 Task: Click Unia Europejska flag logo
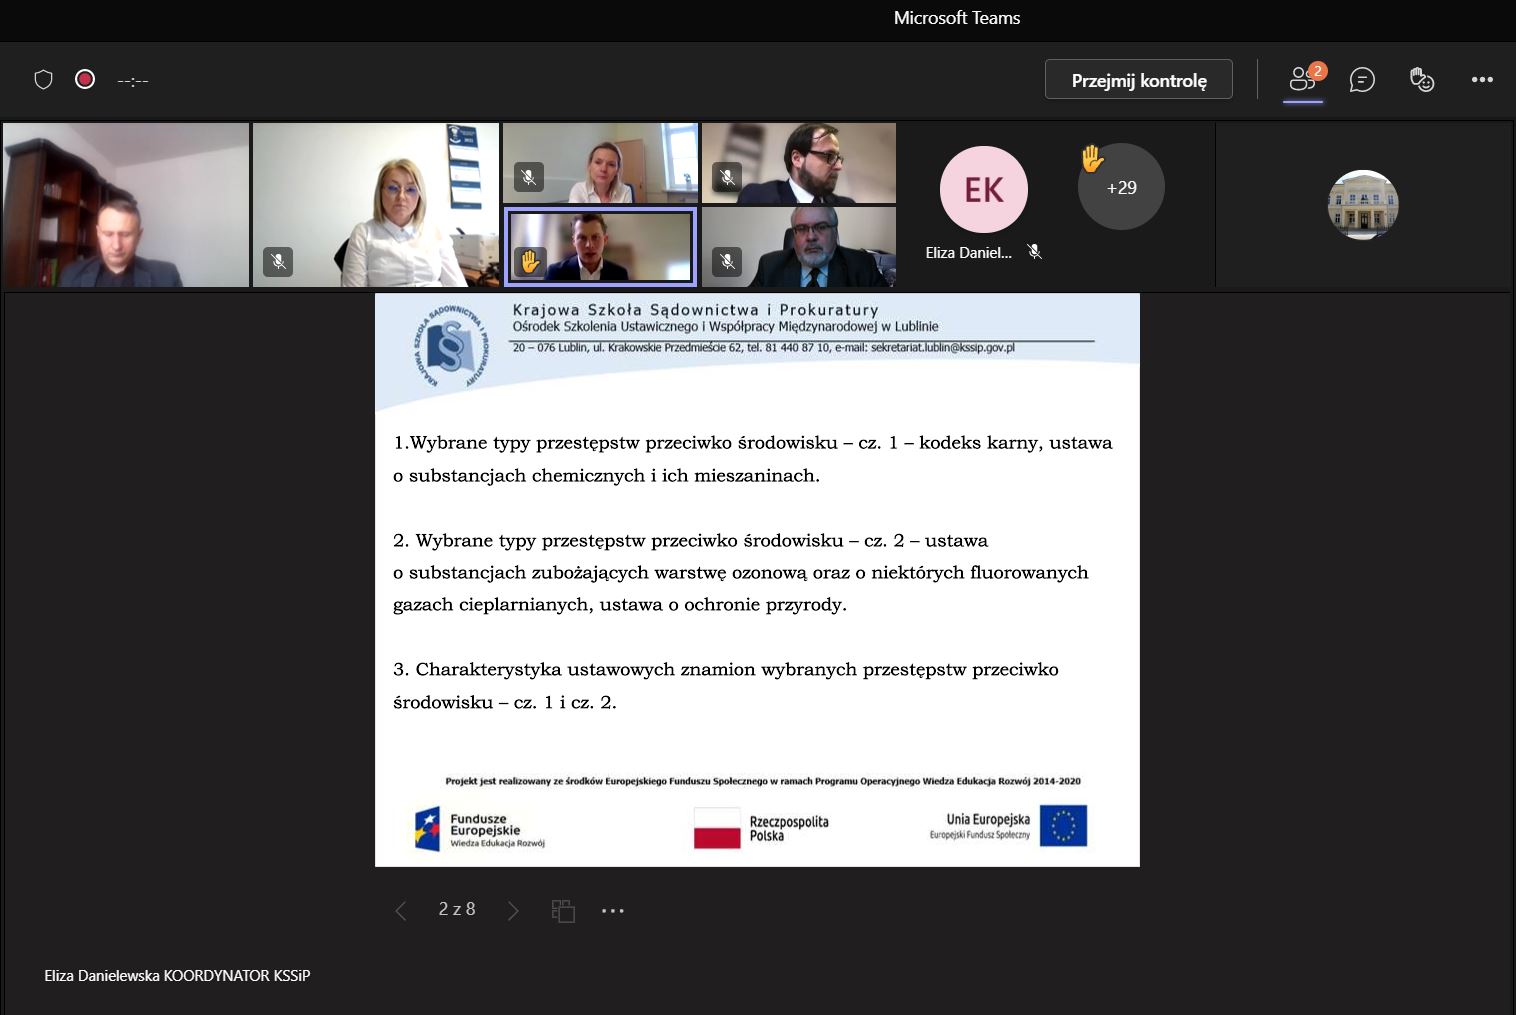pyautogui.click(x=1008, y=826)
